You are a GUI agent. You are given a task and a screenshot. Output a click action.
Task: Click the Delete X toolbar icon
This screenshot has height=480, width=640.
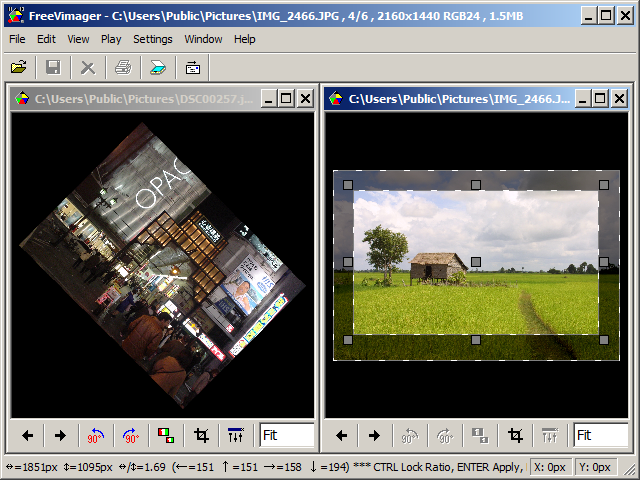pos(88,67)
